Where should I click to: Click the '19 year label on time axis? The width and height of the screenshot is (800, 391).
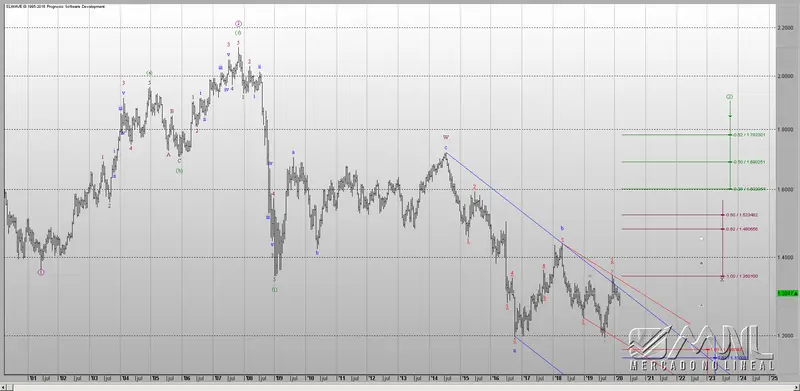(x=588, y=379)
